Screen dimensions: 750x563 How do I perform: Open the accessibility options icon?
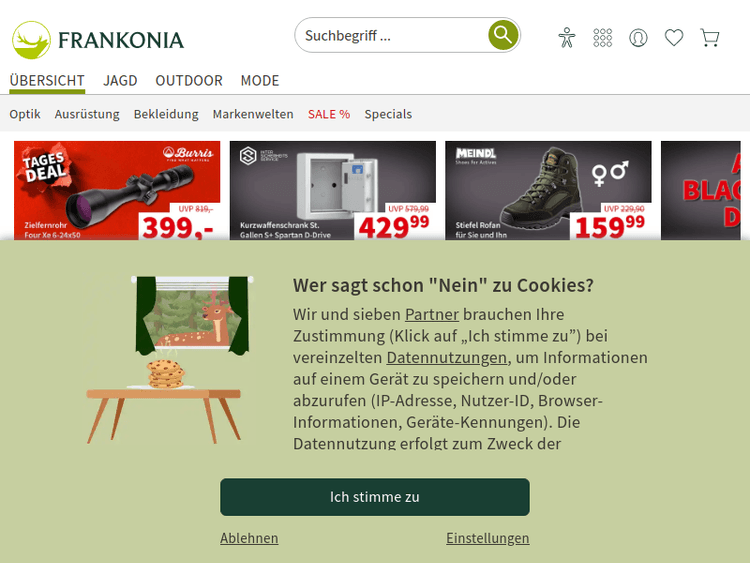pyautogui.click(x=567, y=37)
